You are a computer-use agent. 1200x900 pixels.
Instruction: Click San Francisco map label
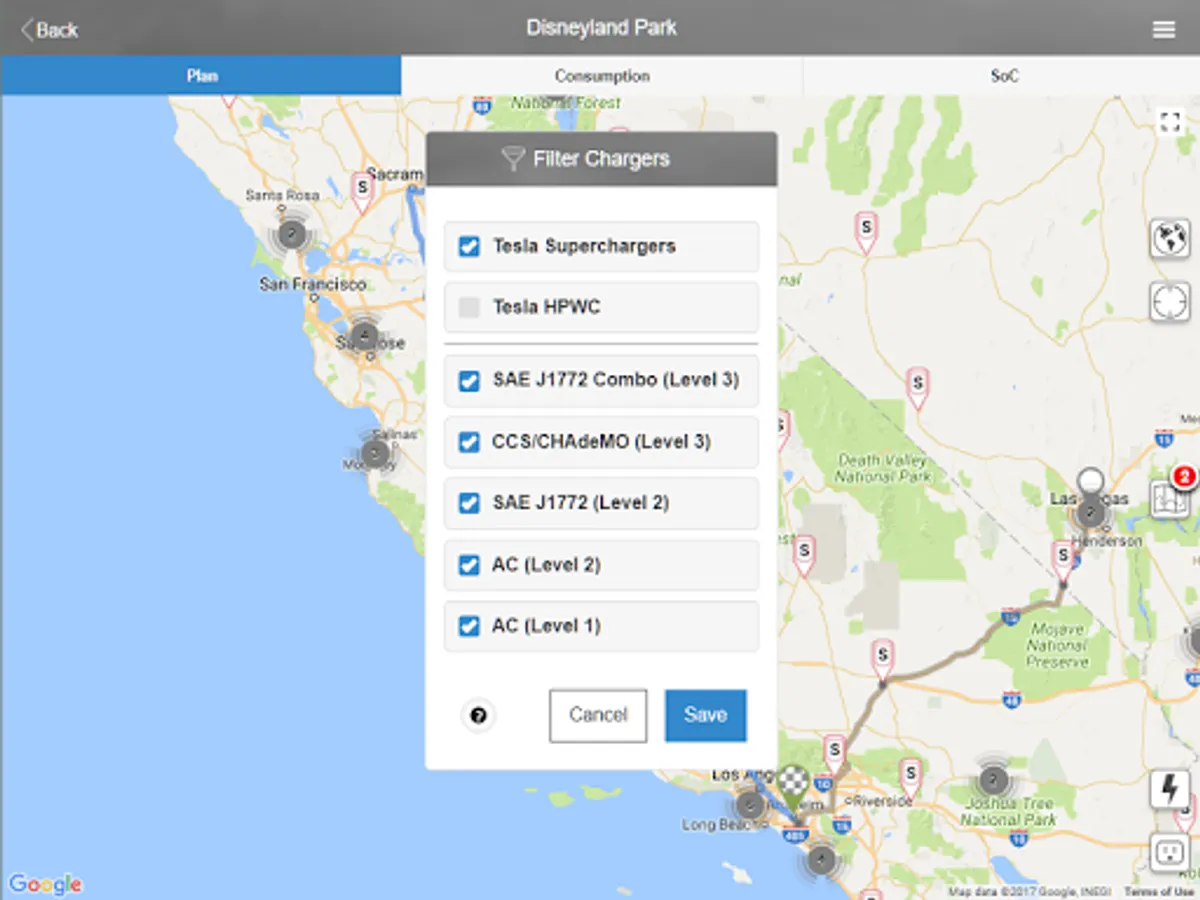pyautogui.click(x=313, y=285)
